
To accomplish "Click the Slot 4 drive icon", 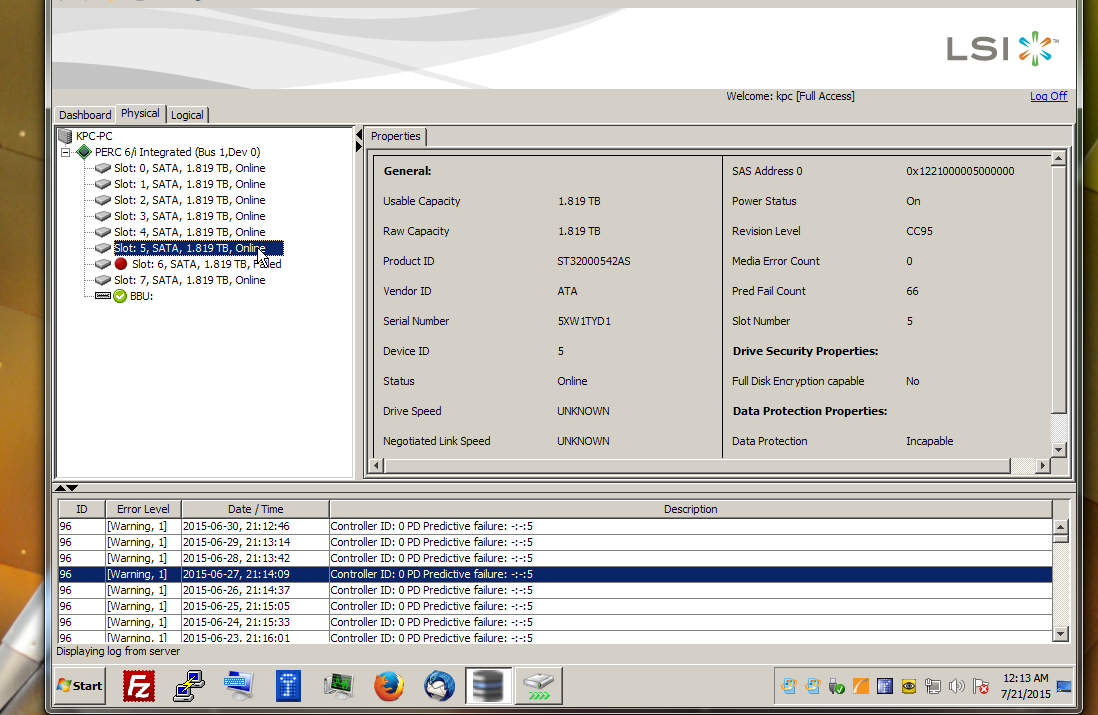I will coord(103,232).
